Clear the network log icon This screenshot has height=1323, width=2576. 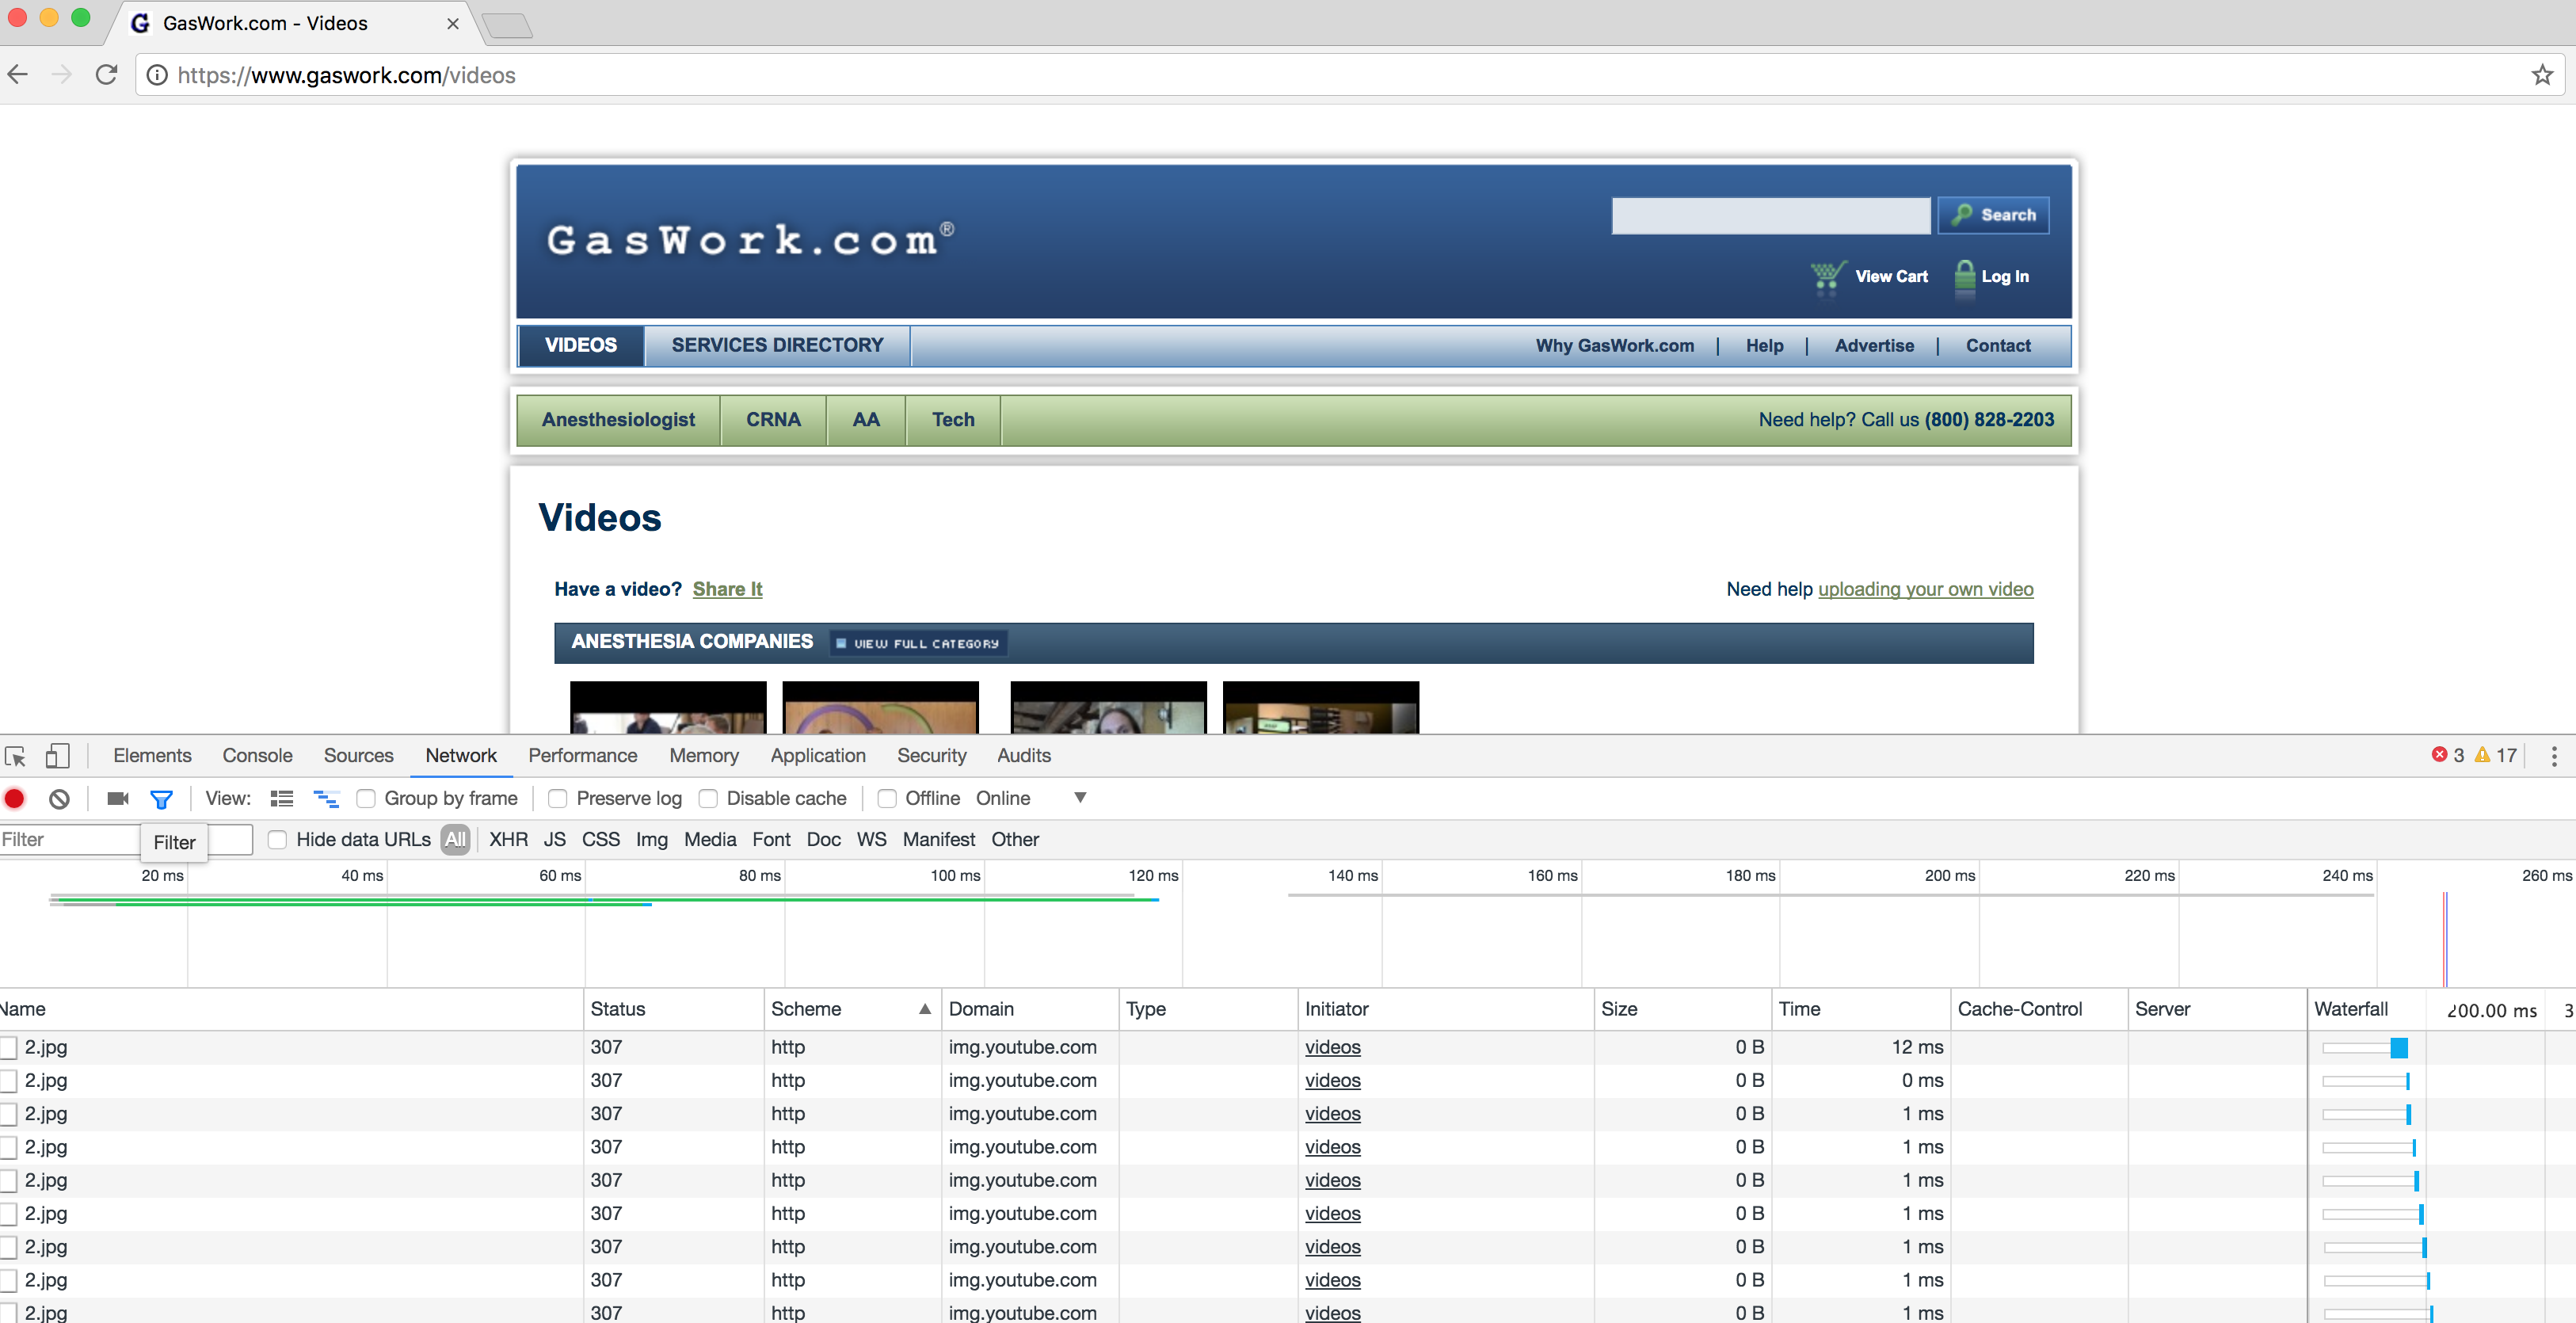pos(59,799)
